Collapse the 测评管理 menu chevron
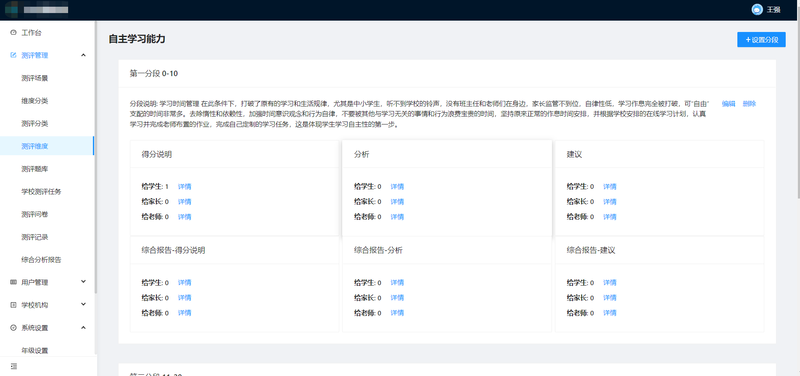 84,55
